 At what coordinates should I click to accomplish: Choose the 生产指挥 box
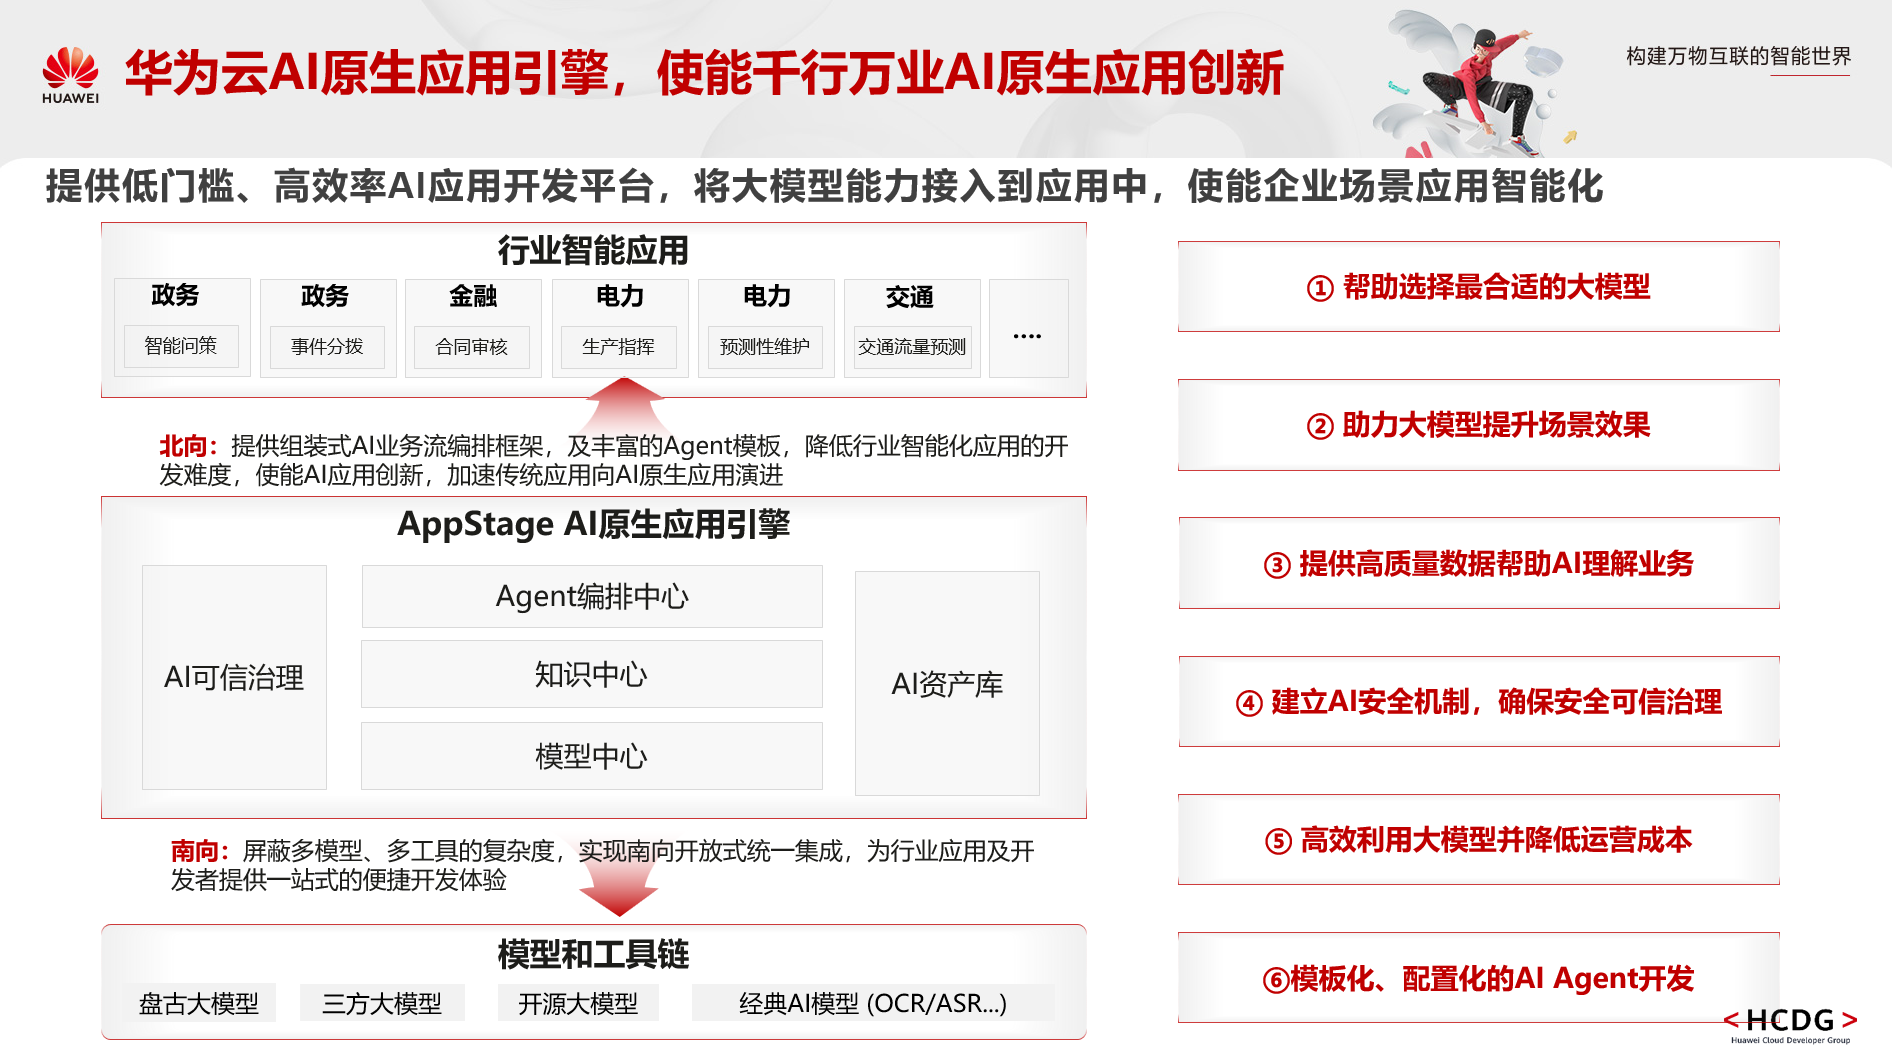click(x=619, y=347)
